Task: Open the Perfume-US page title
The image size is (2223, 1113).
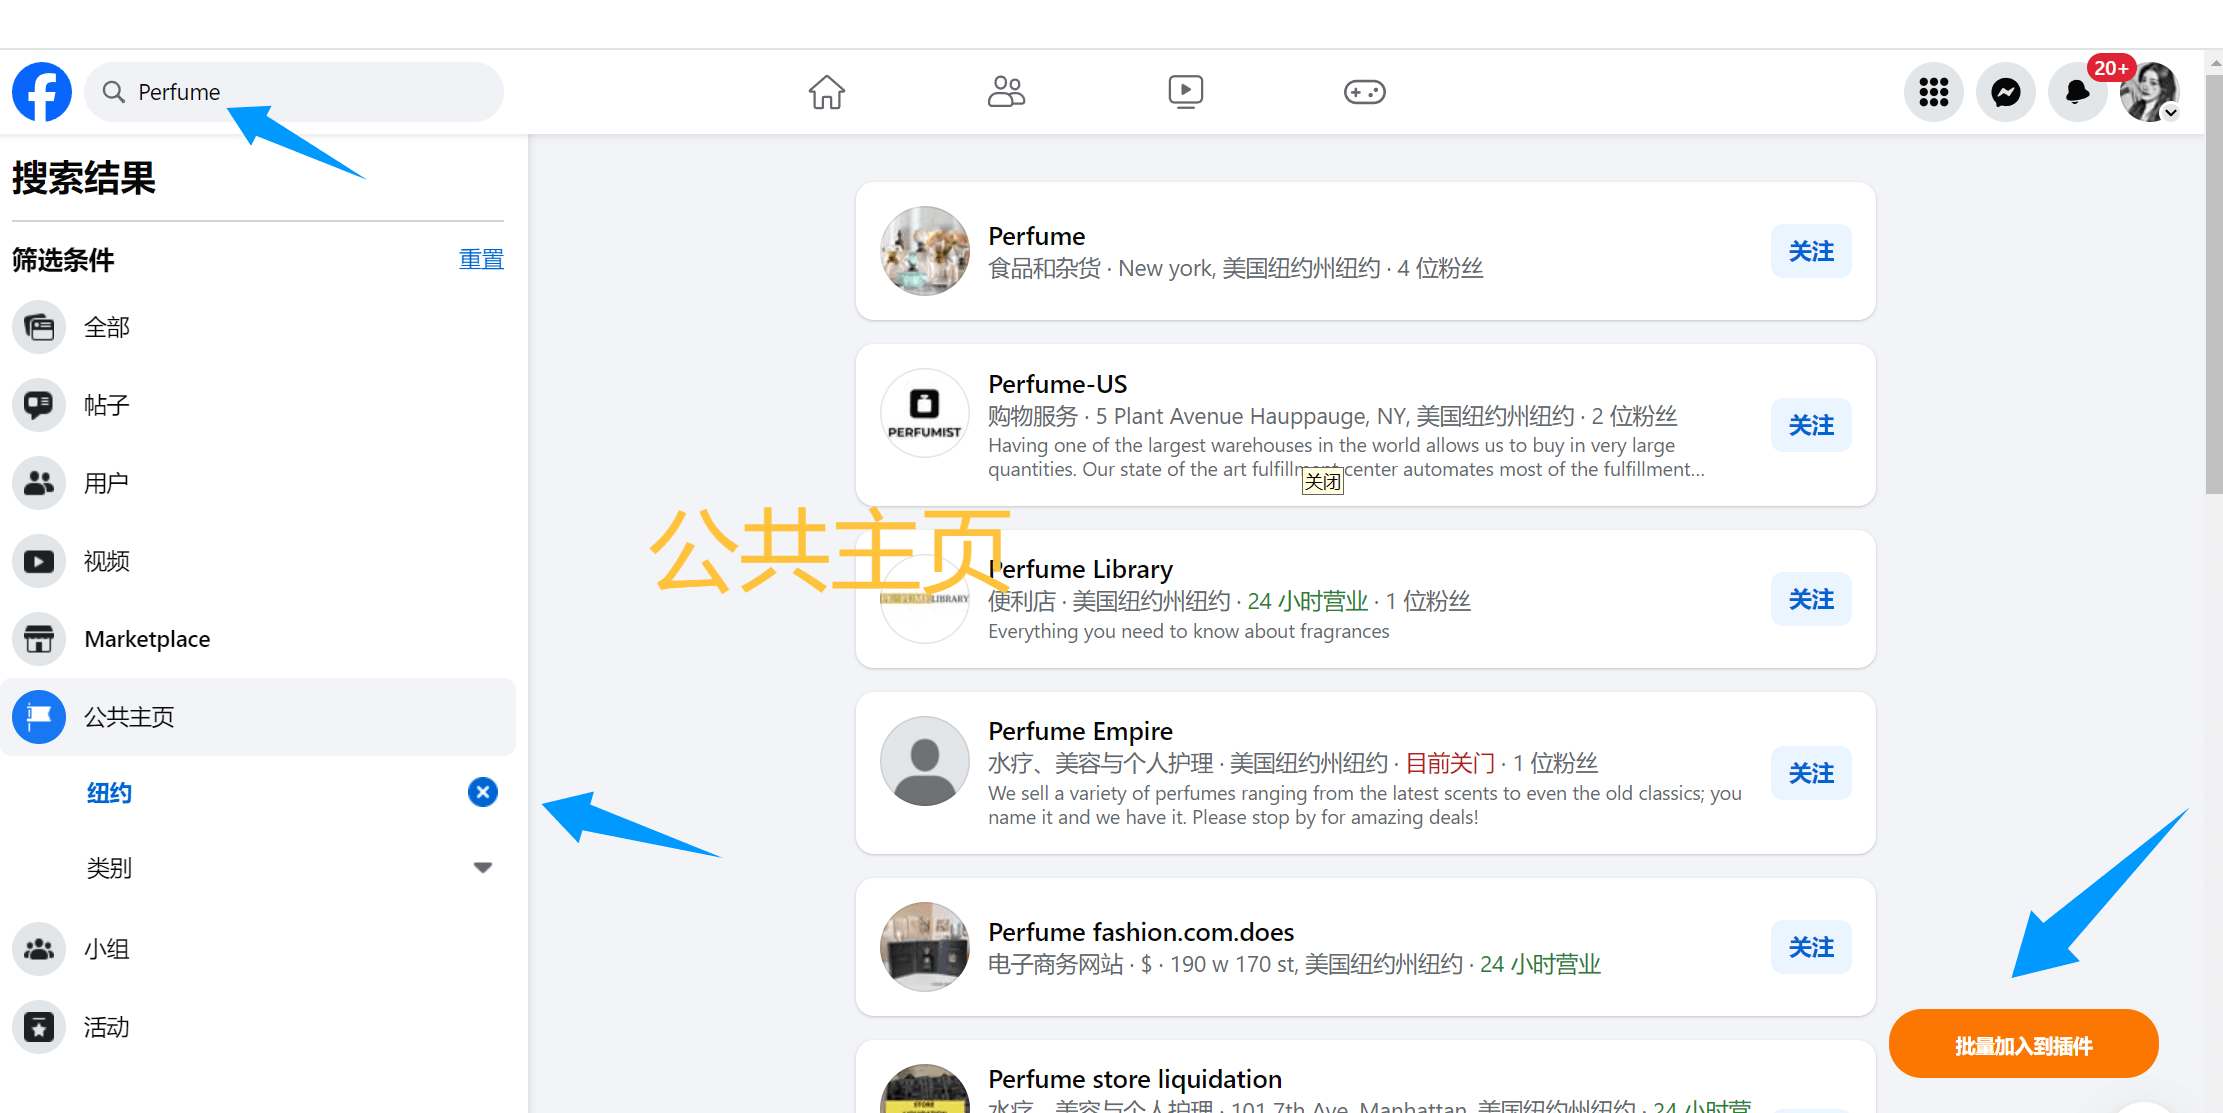Action: pyautogui.click(x=1057, y=384)
